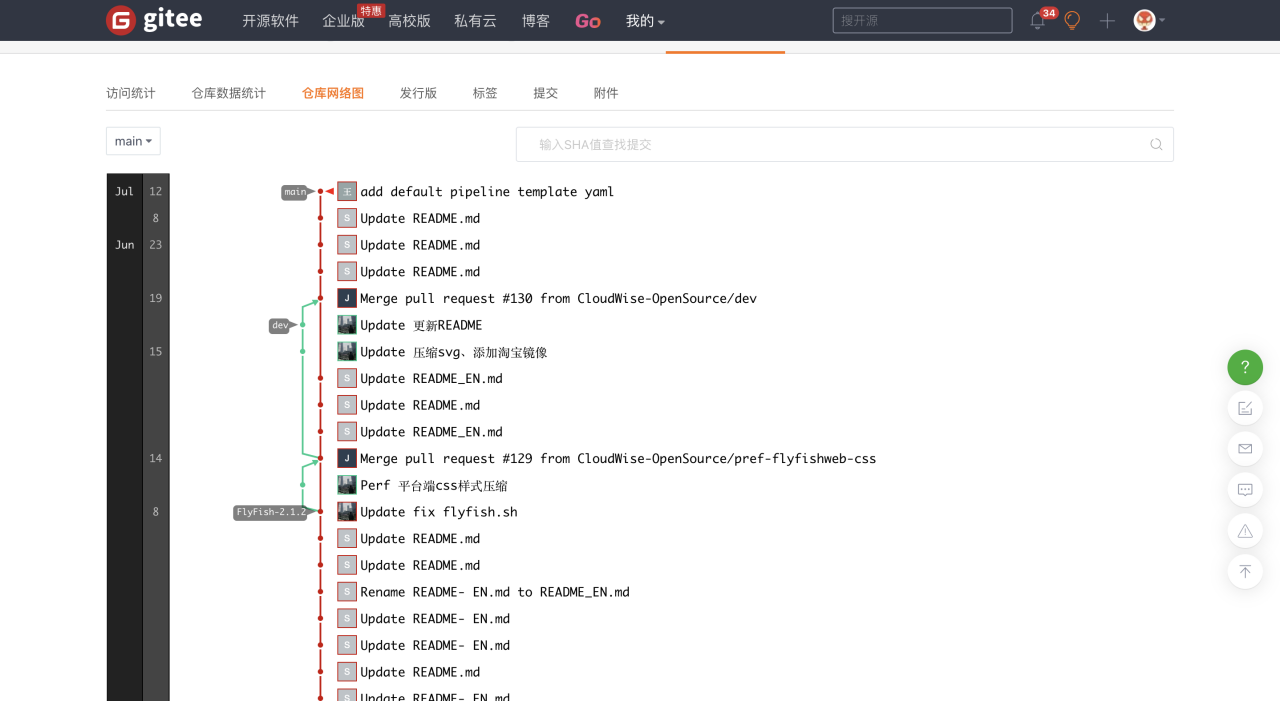This screenshot has height=701, width=1280.
Task: Click the Jul month label in timeline
Action: pos(124,191)
